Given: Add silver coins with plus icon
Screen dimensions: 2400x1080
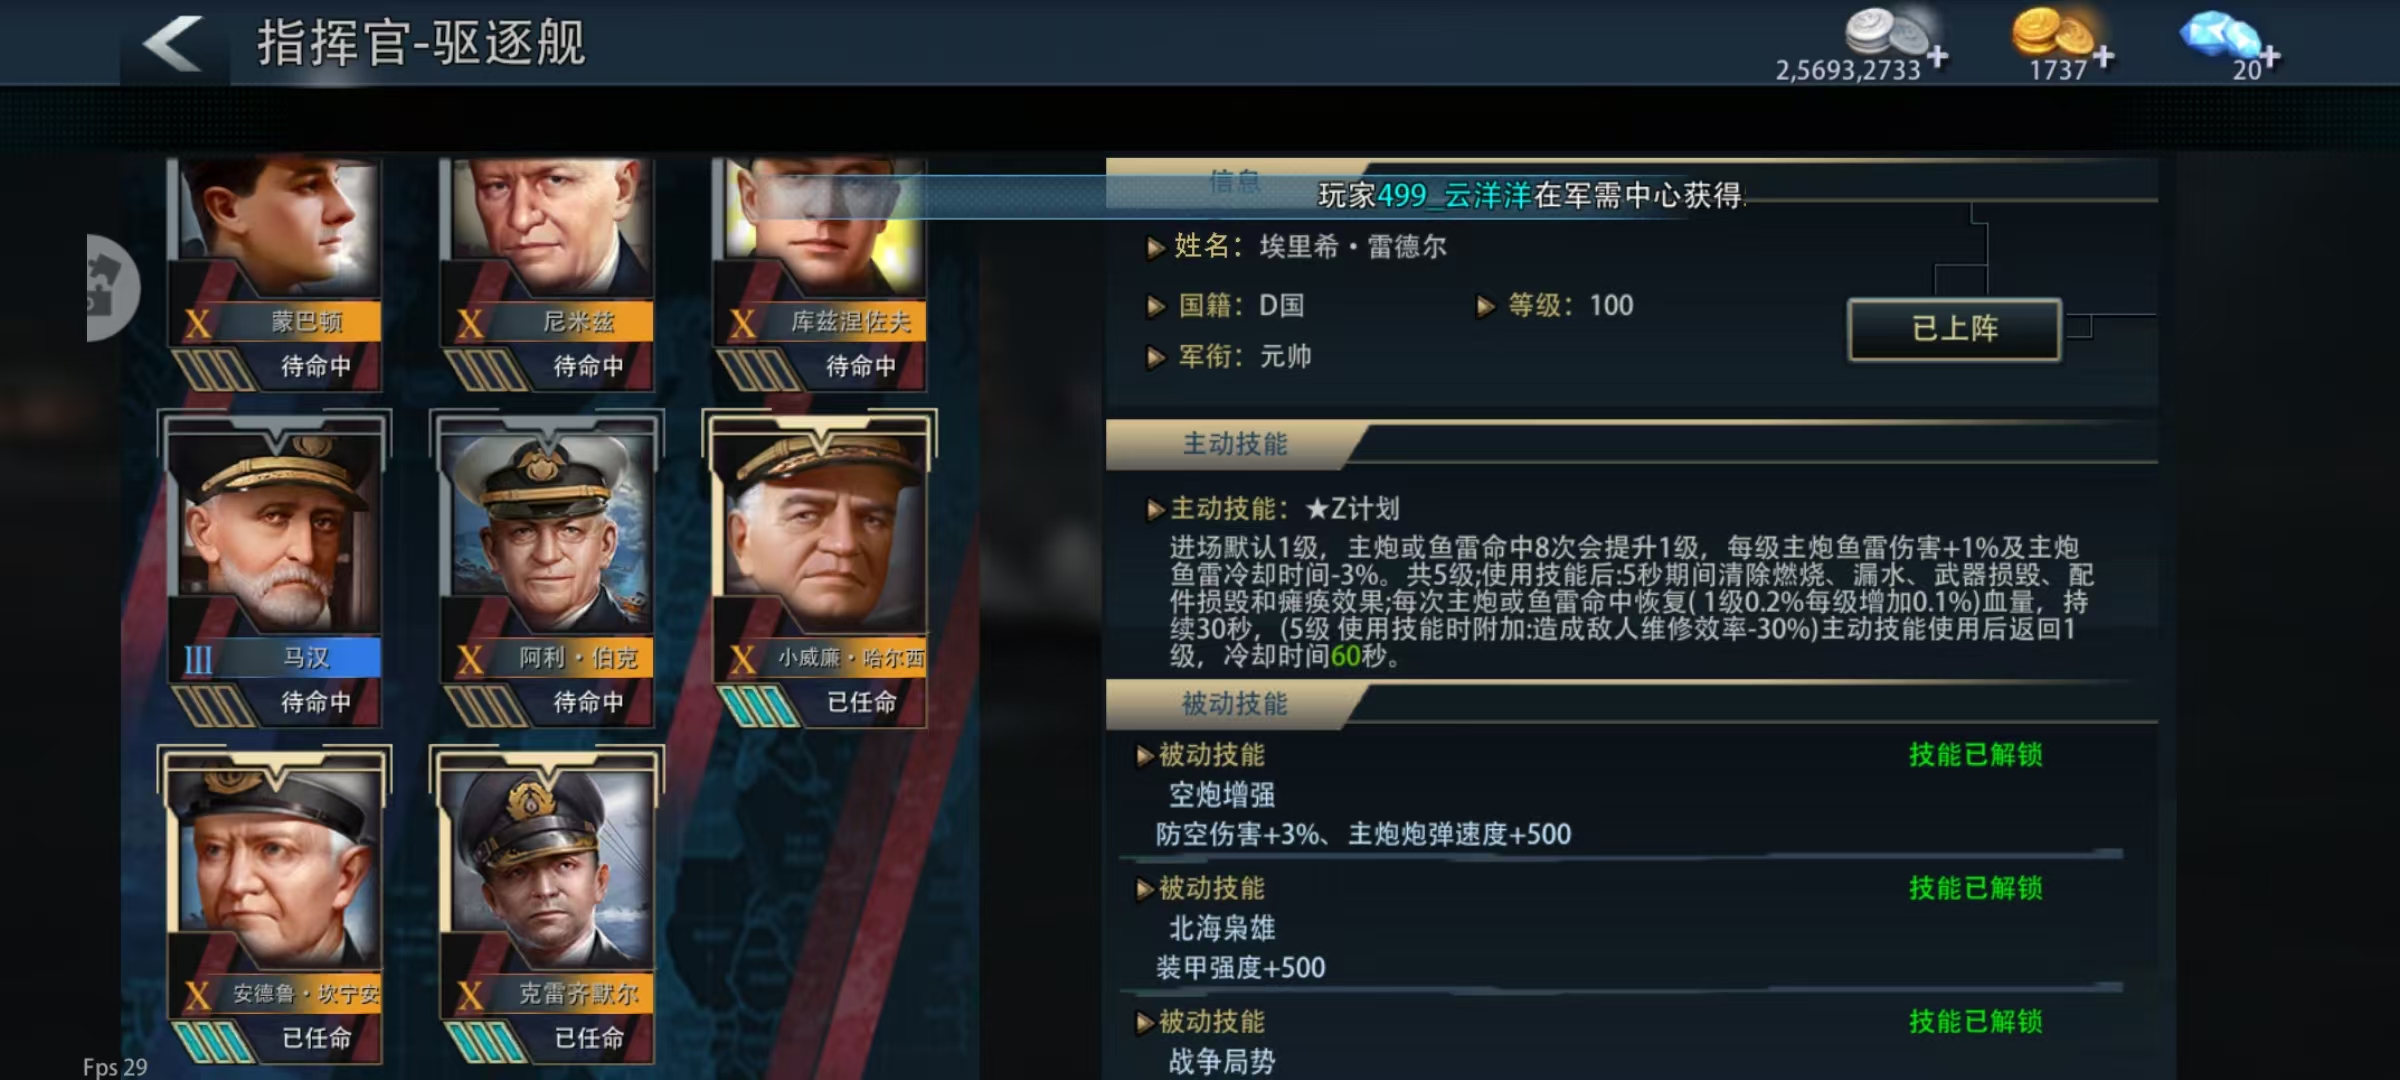Looking at the screenshot, I should [x=1937, y=57].
